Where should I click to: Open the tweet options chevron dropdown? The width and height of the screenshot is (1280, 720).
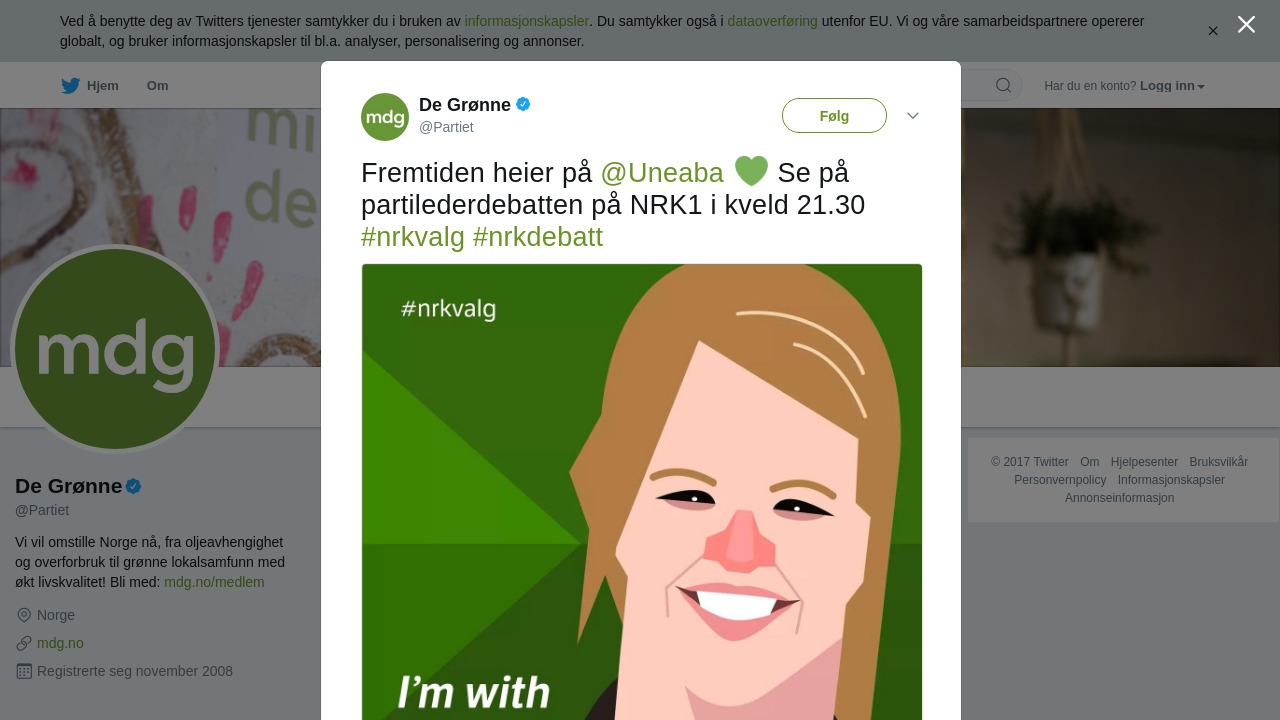pyautogui.click(x=913, y=116)
